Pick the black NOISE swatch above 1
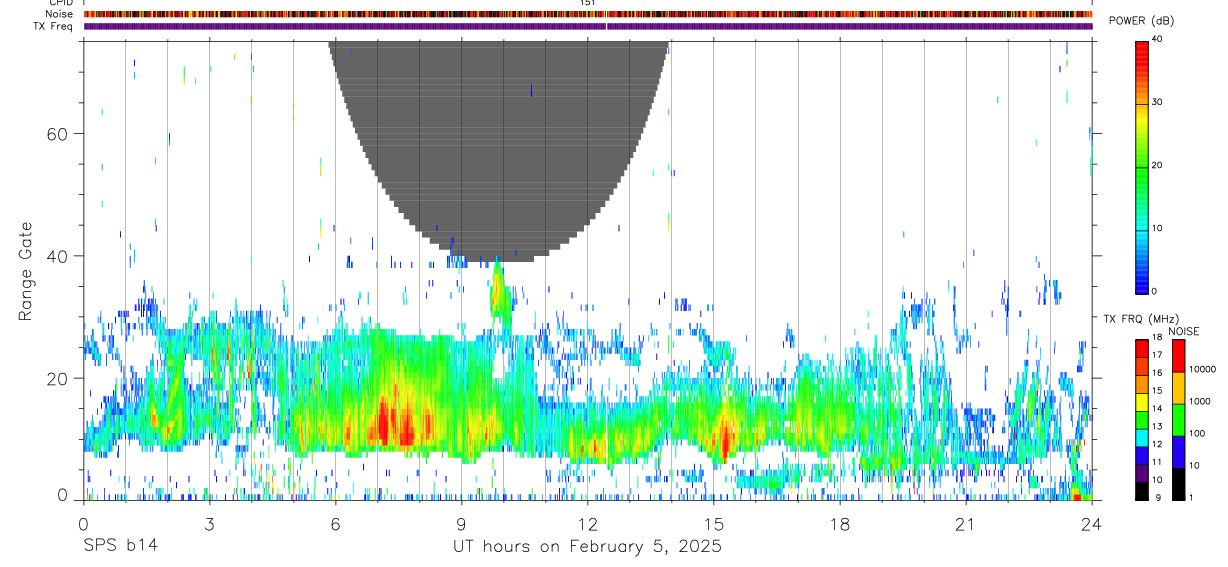 (1178, 484)
